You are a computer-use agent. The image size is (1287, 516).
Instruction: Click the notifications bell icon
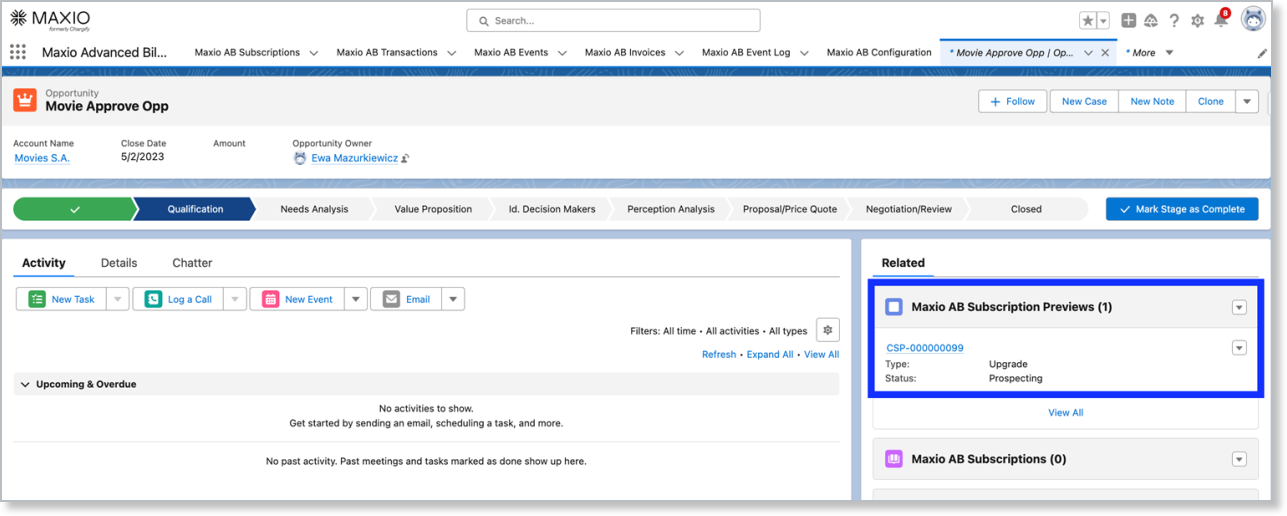[x=1220, y=21]
